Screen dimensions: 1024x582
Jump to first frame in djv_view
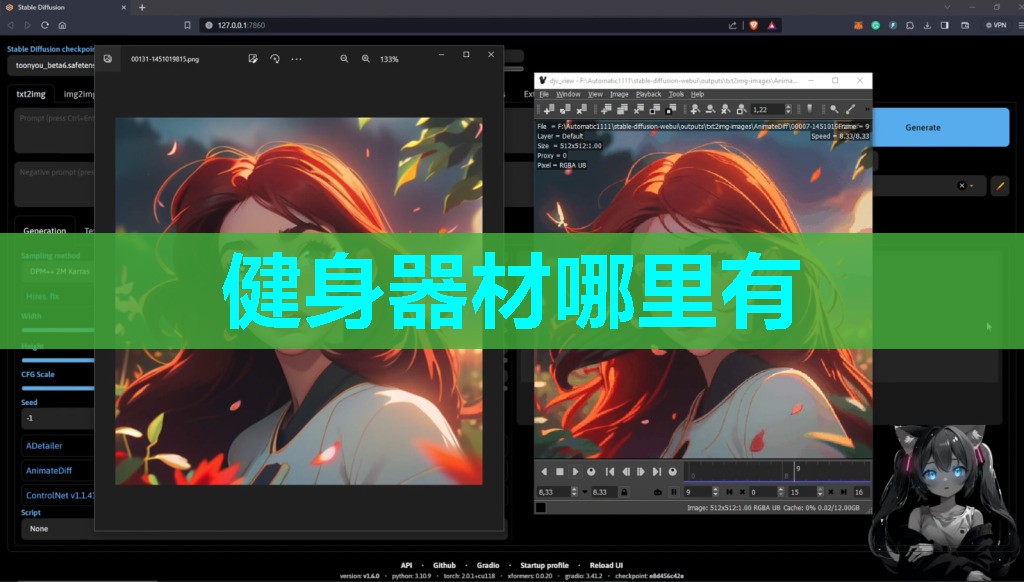[x=610, y=472]
